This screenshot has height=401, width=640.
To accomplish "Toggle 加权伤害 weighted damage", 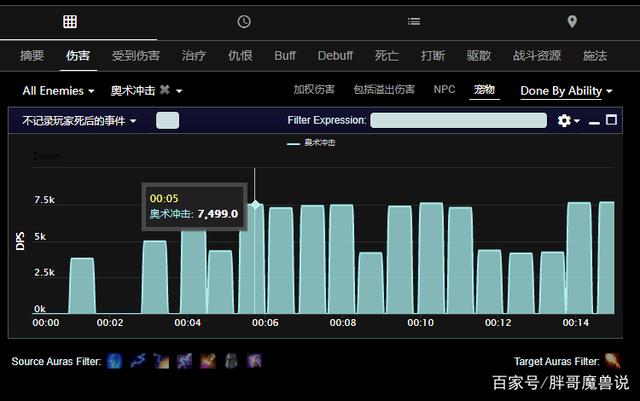I will pos(314,89).
